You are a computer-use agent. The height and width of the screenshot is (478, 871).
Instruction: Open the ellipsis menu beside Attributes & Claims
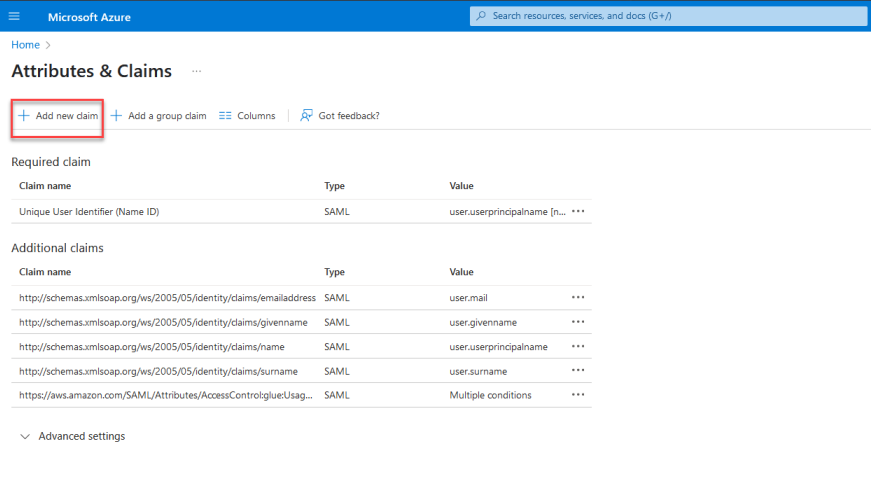(197, 71)
